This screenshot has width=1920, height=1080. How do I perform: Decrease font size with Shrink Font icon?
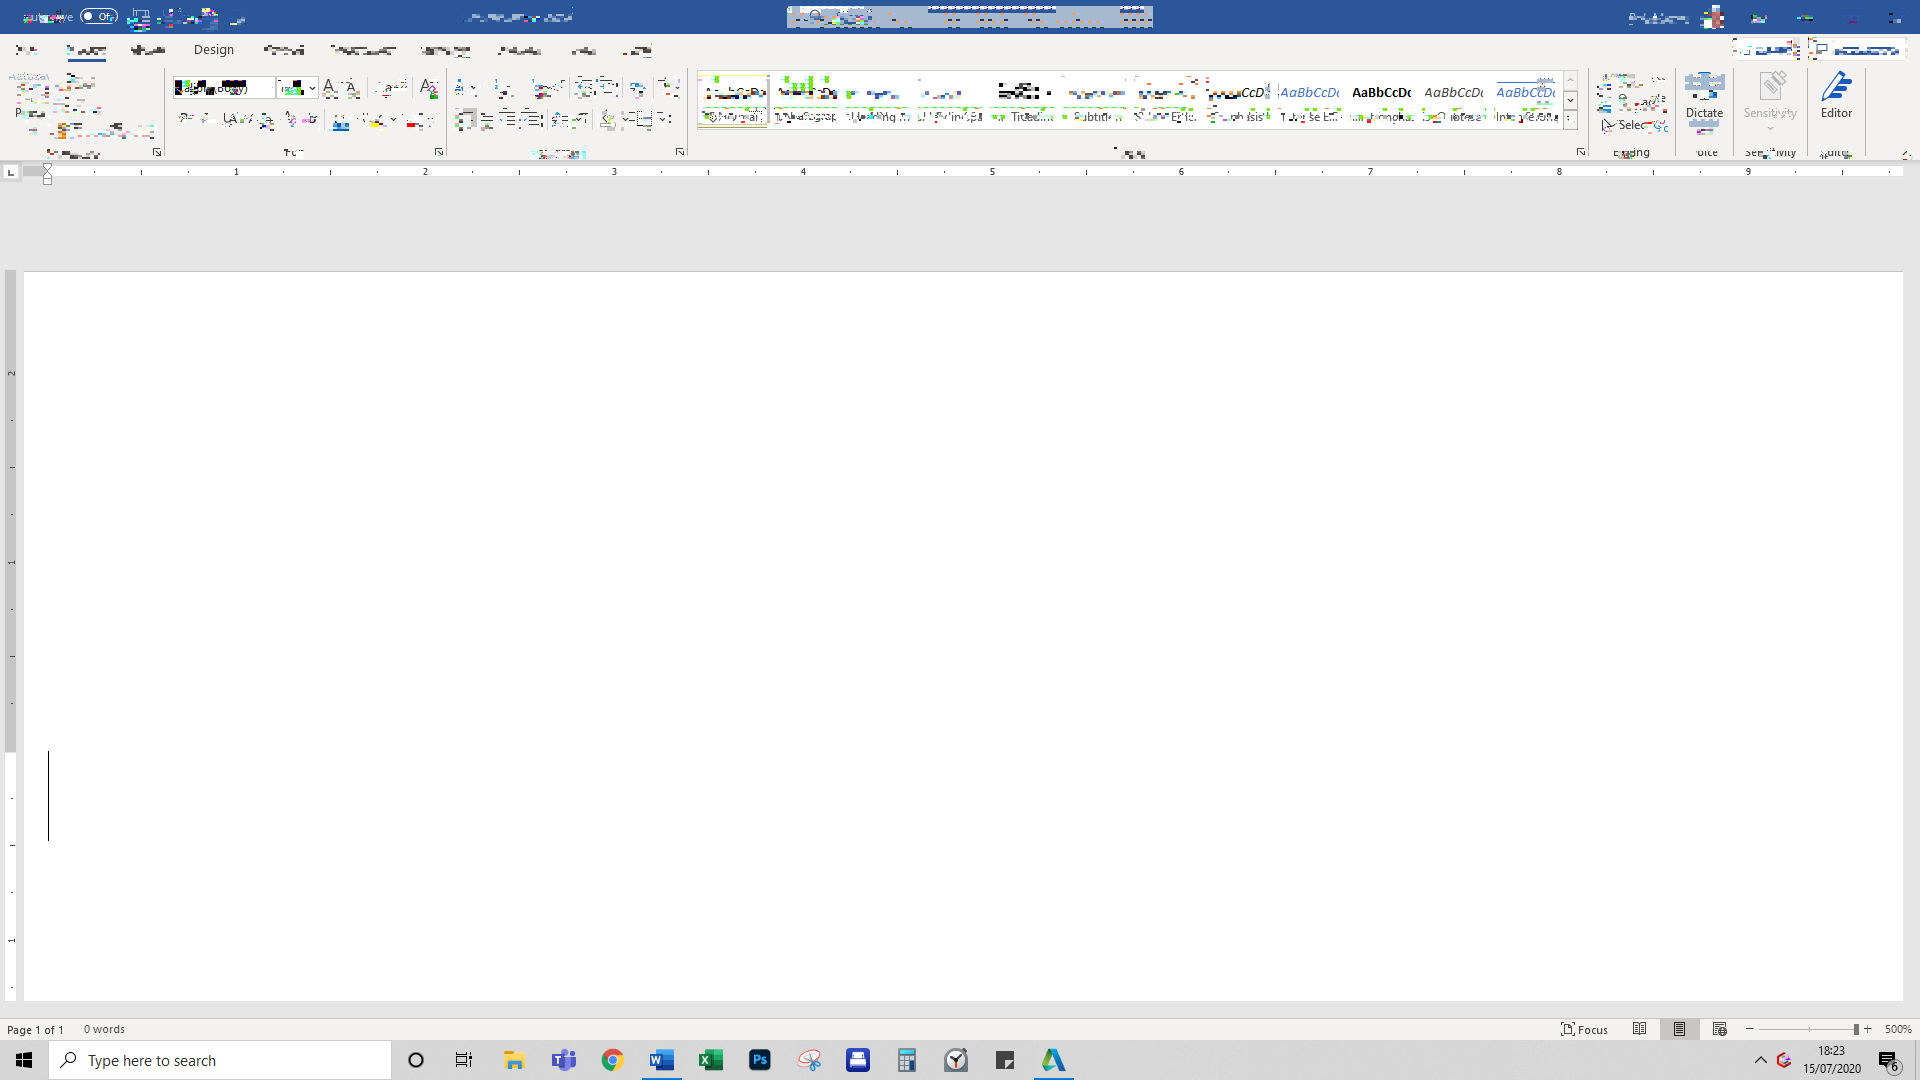[352, 88]
